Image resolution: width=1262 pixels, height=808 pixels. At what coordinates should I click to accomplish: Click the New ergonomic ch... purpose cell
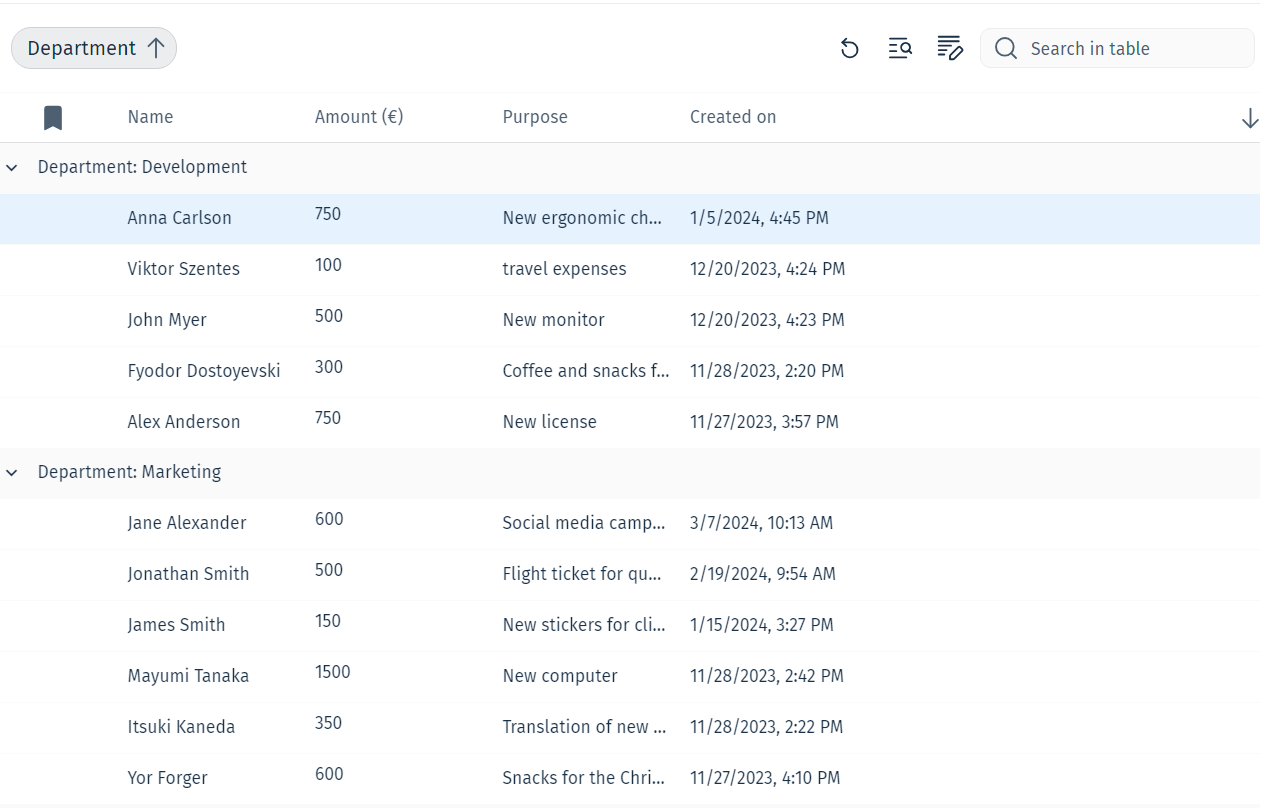click(582, 218)
